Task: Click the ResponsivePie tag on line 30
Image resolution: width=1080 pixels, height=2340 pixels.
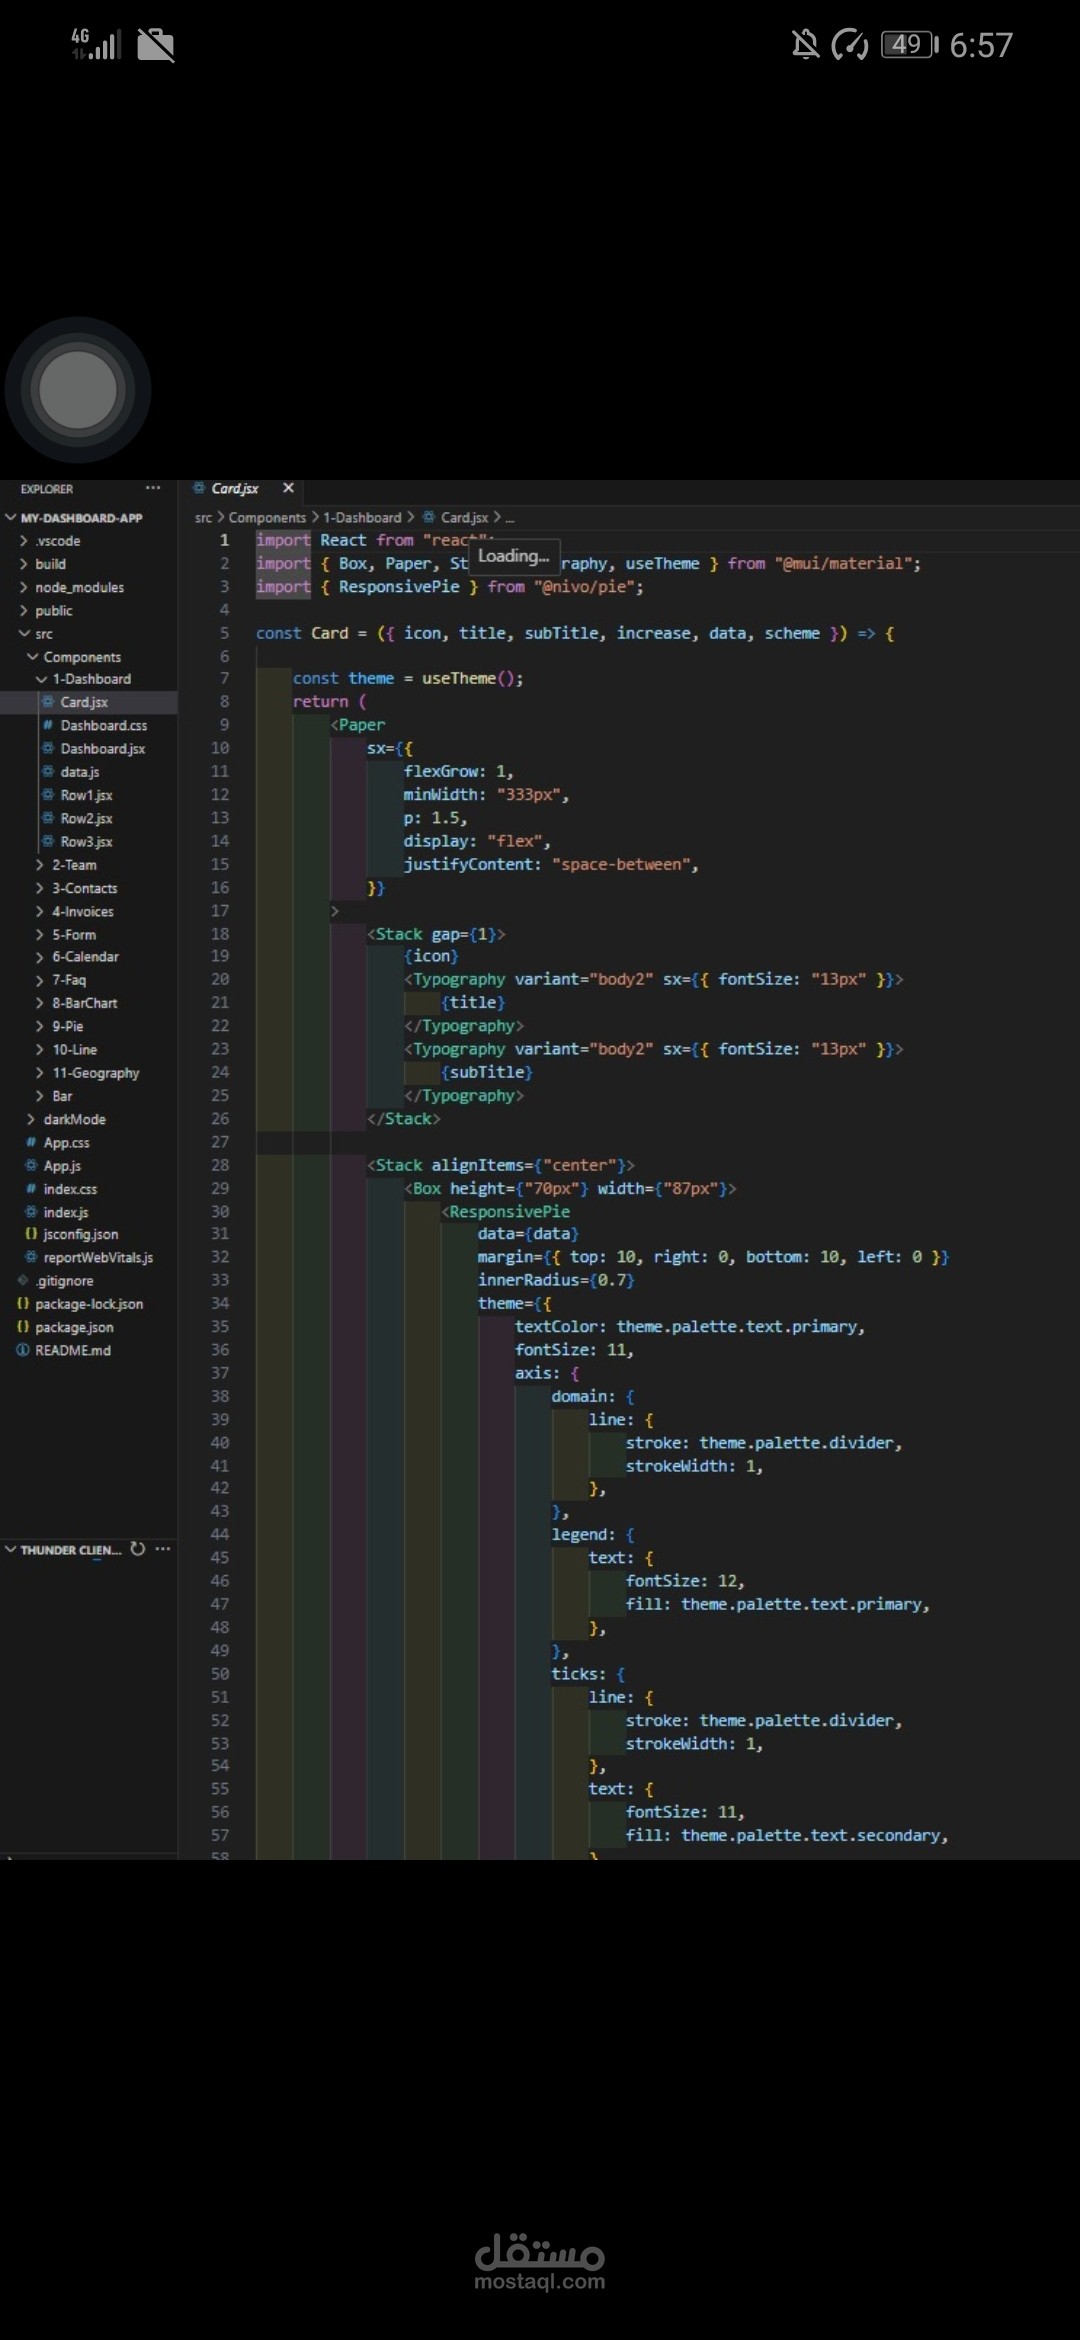Action: point(509,1212)
